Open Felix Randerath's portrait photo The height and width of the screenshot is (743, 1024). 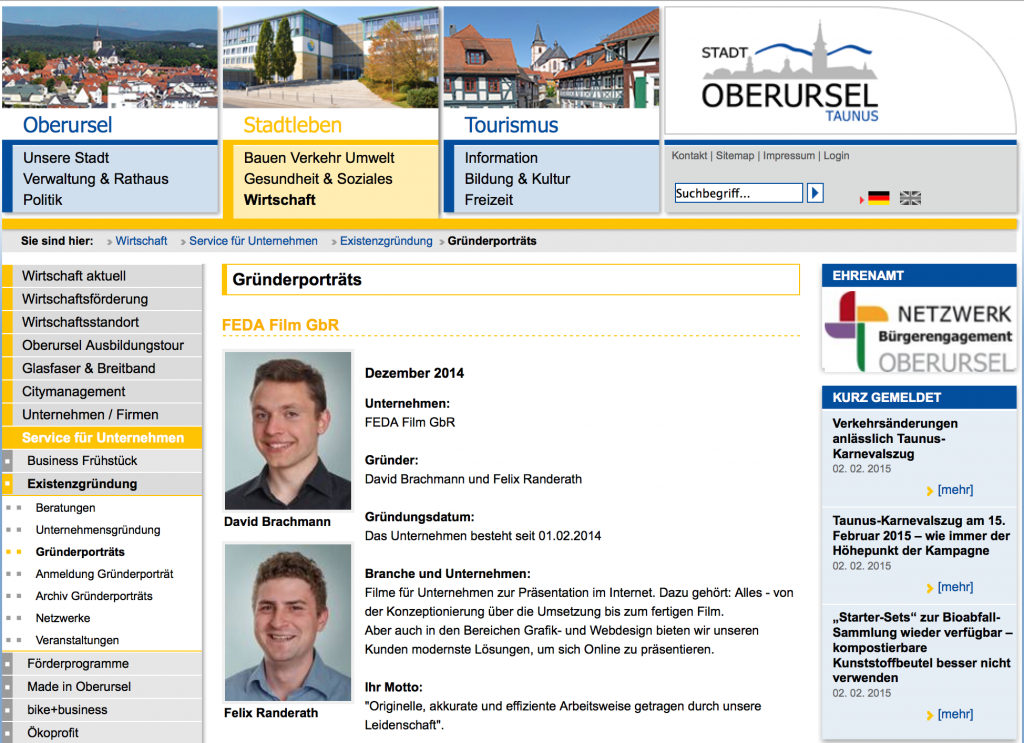[288, 622]
